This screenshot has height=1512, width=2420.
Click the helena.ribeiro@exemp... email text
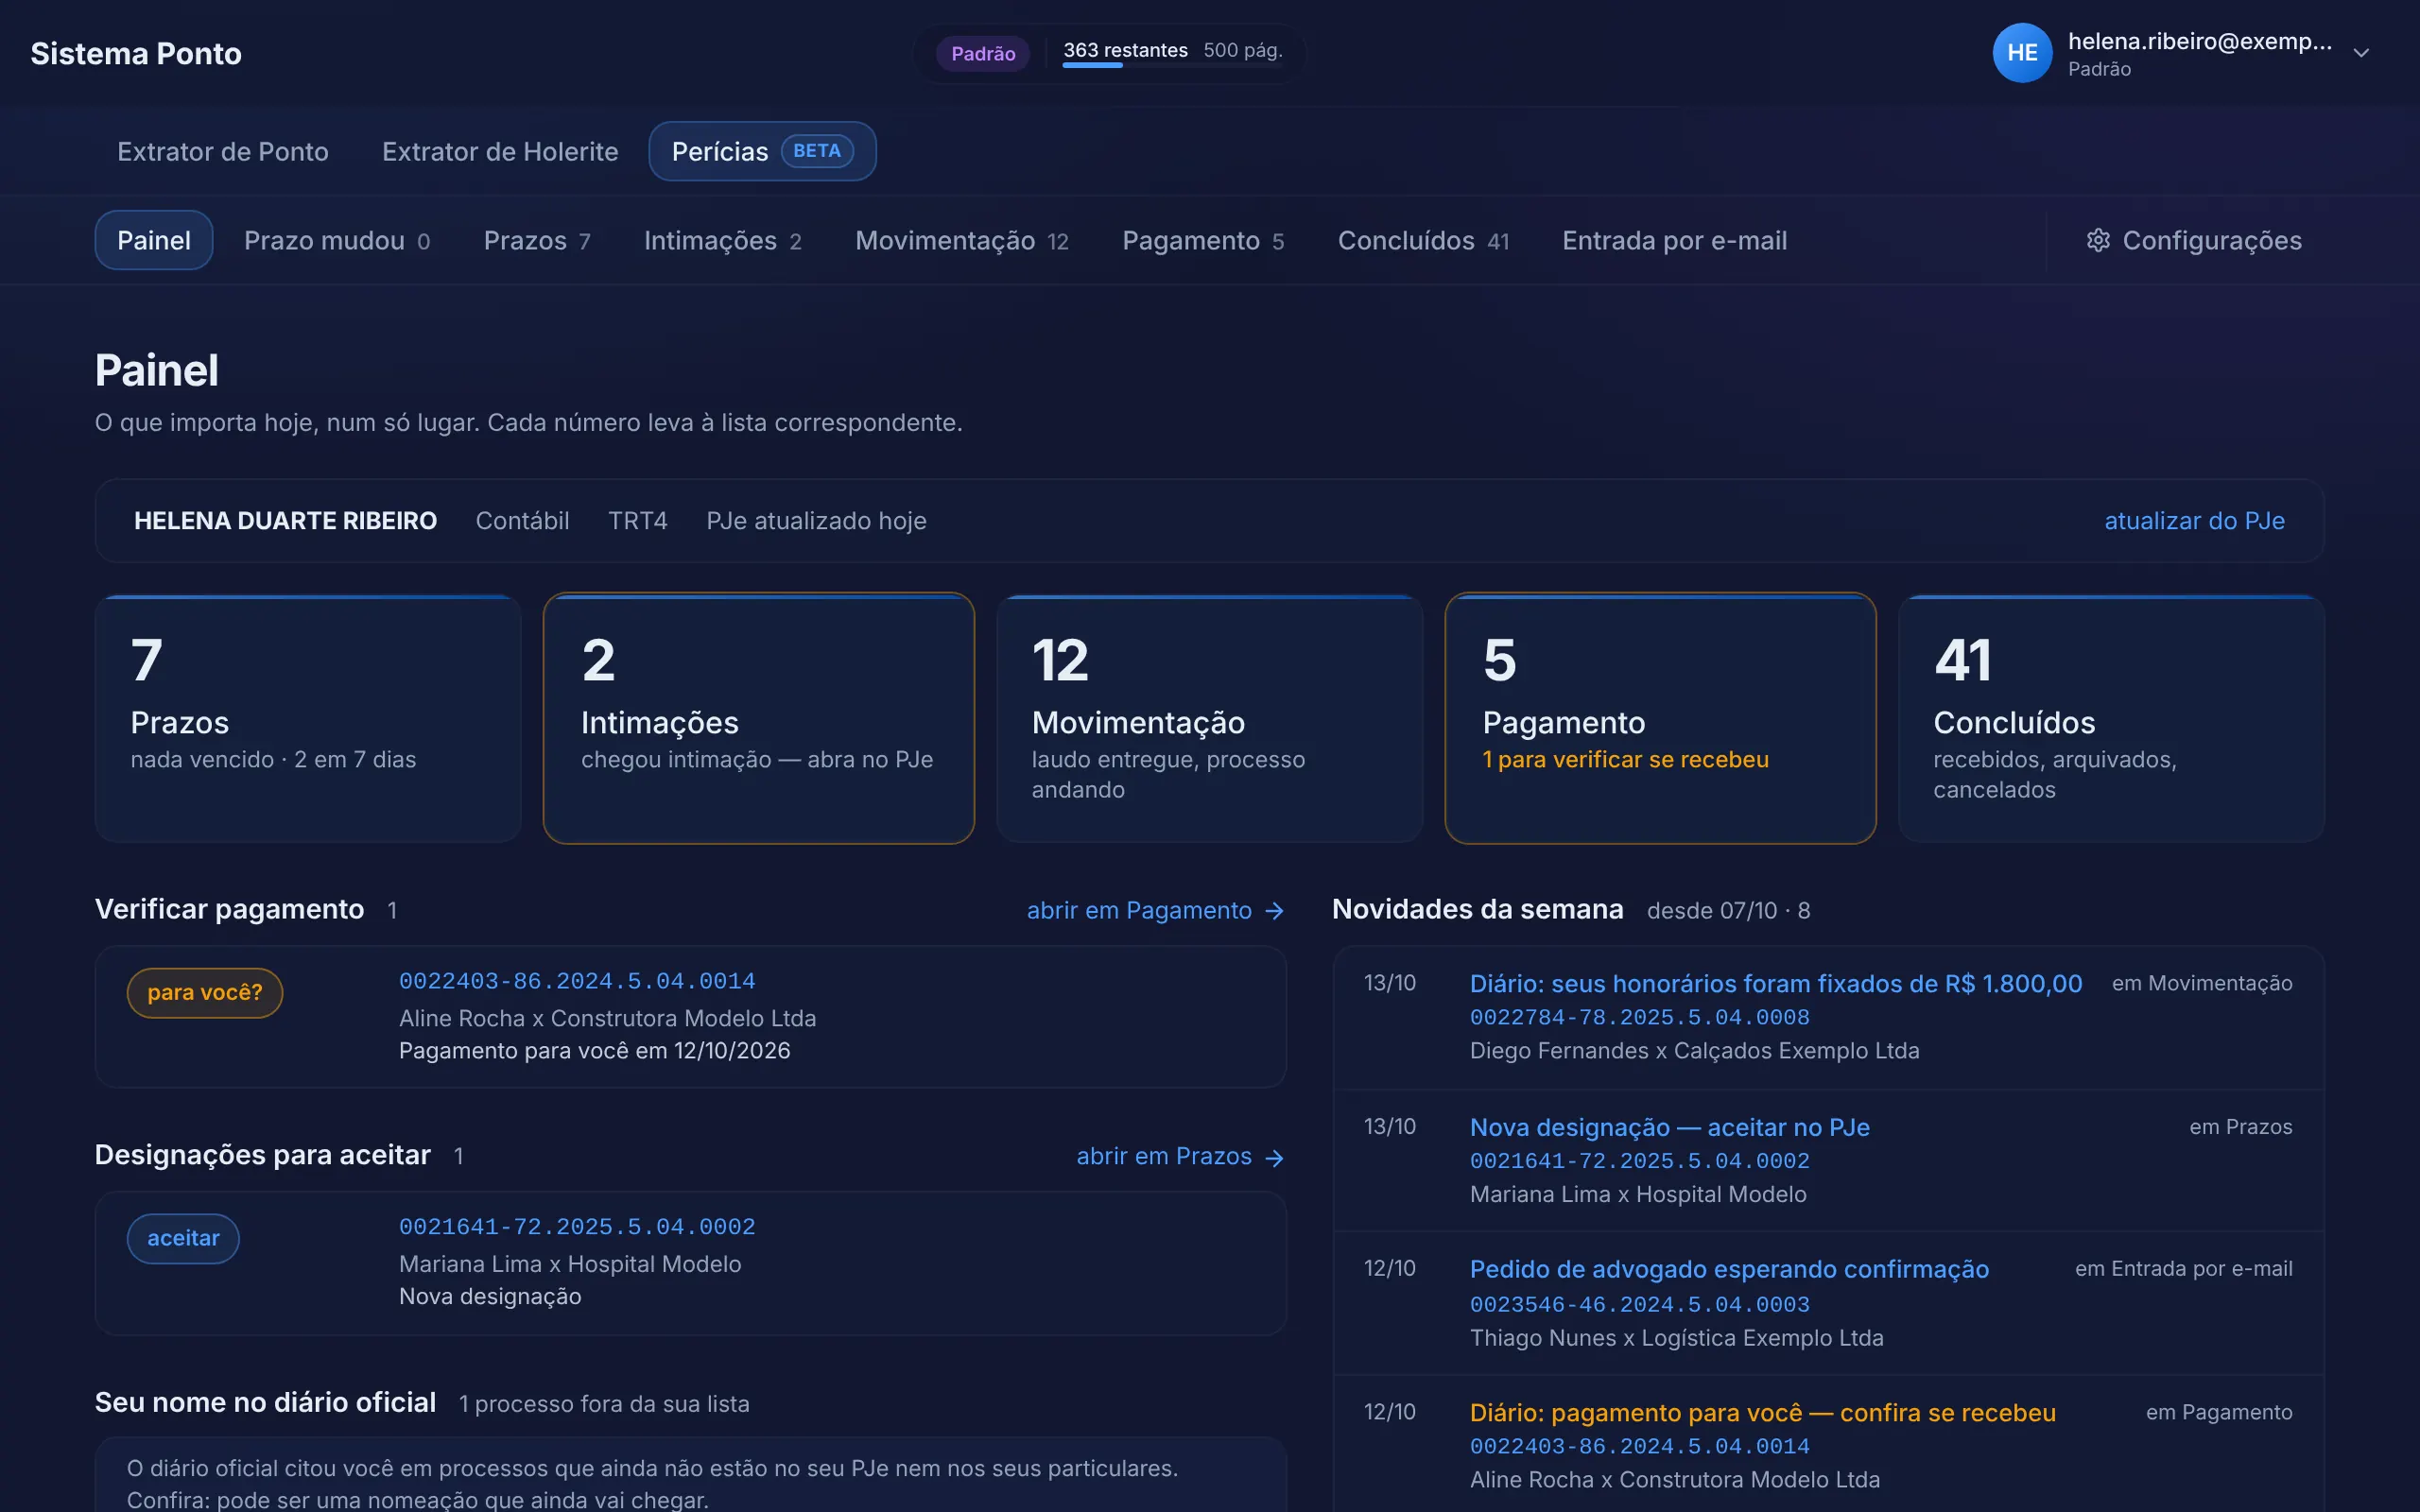(2199, 41)
